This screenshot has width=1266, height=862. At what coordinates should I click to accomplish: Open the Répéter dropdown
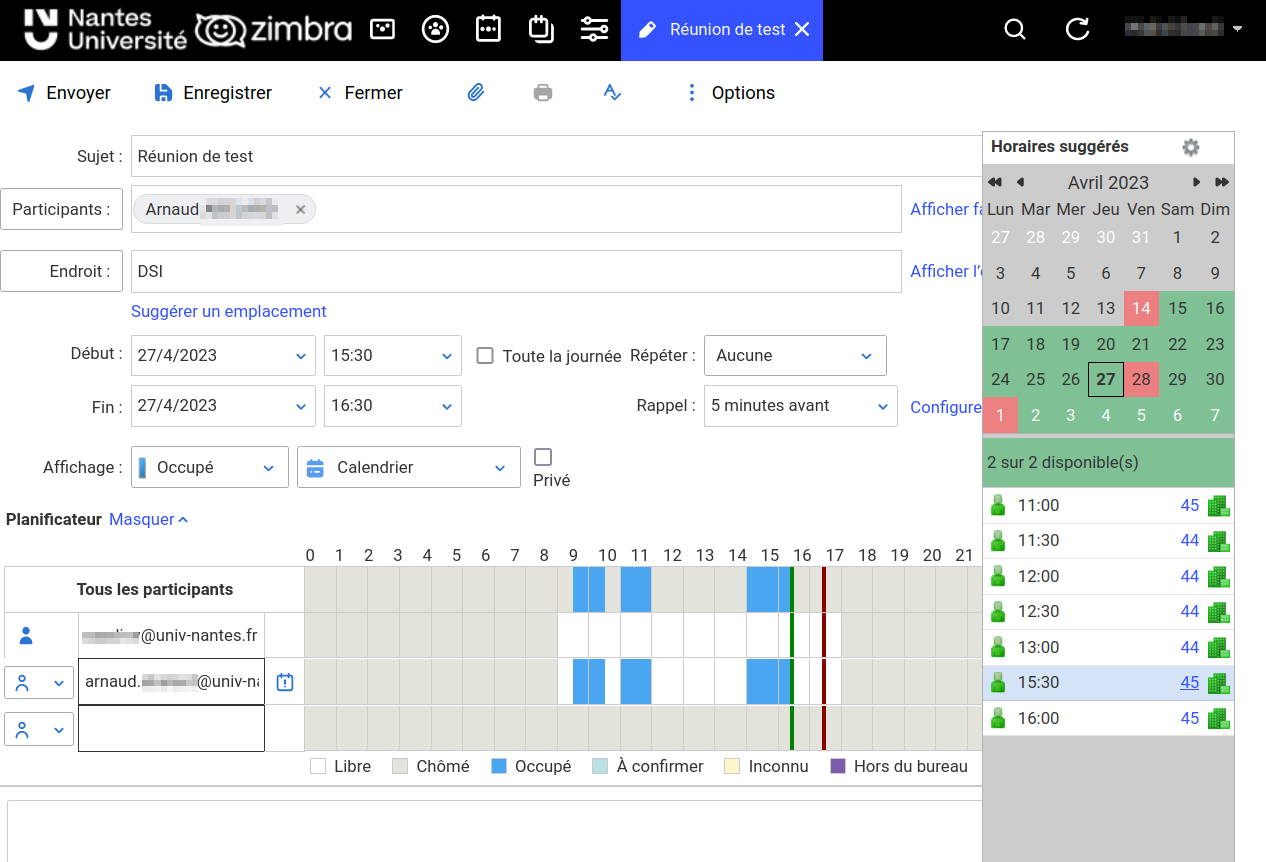[x=795, y=356]
